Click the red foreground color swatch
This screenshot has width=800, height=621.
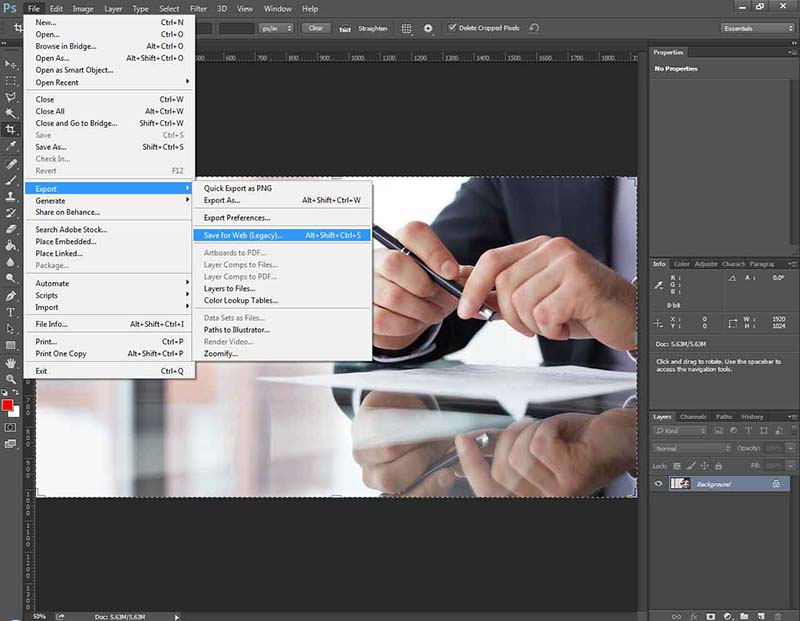[7, 405]
